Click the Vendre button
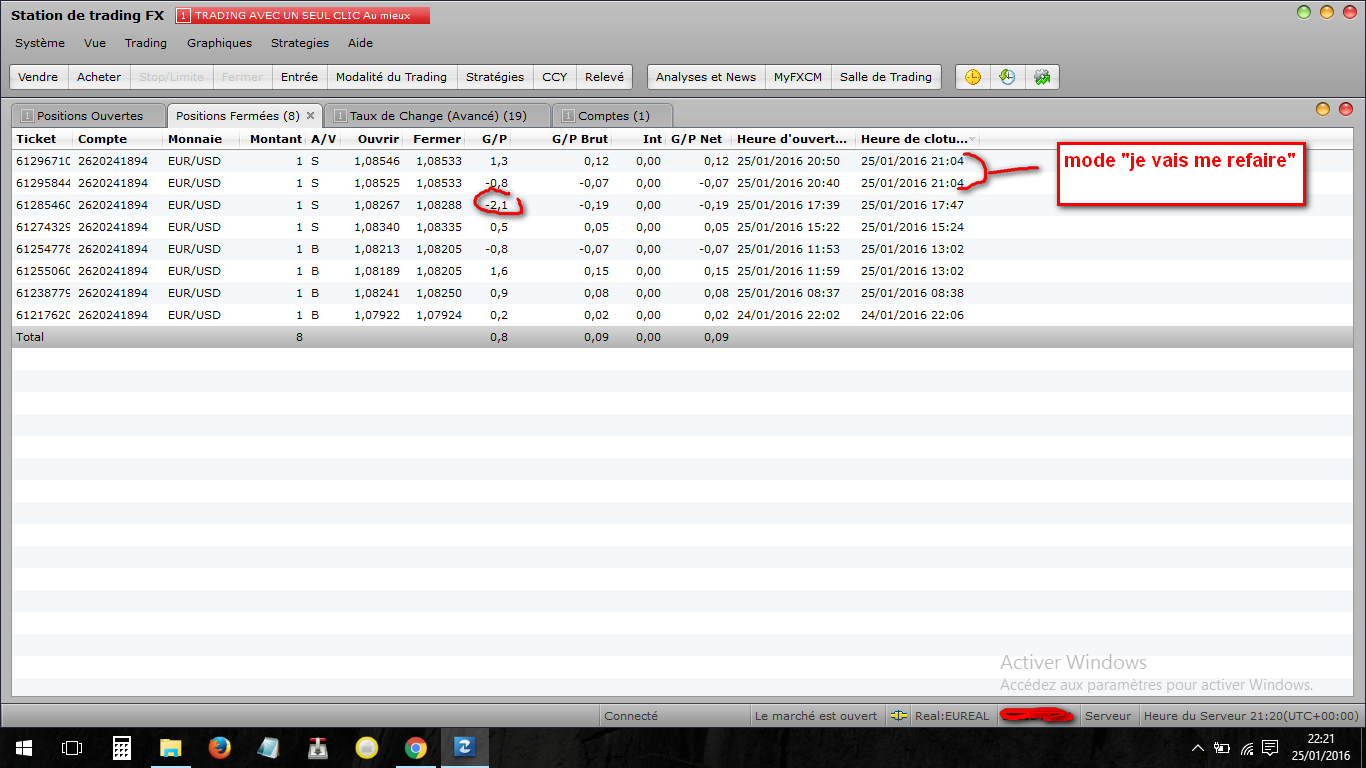The height and width of the screenshot is (768, 1366). (x=38, y=77)
